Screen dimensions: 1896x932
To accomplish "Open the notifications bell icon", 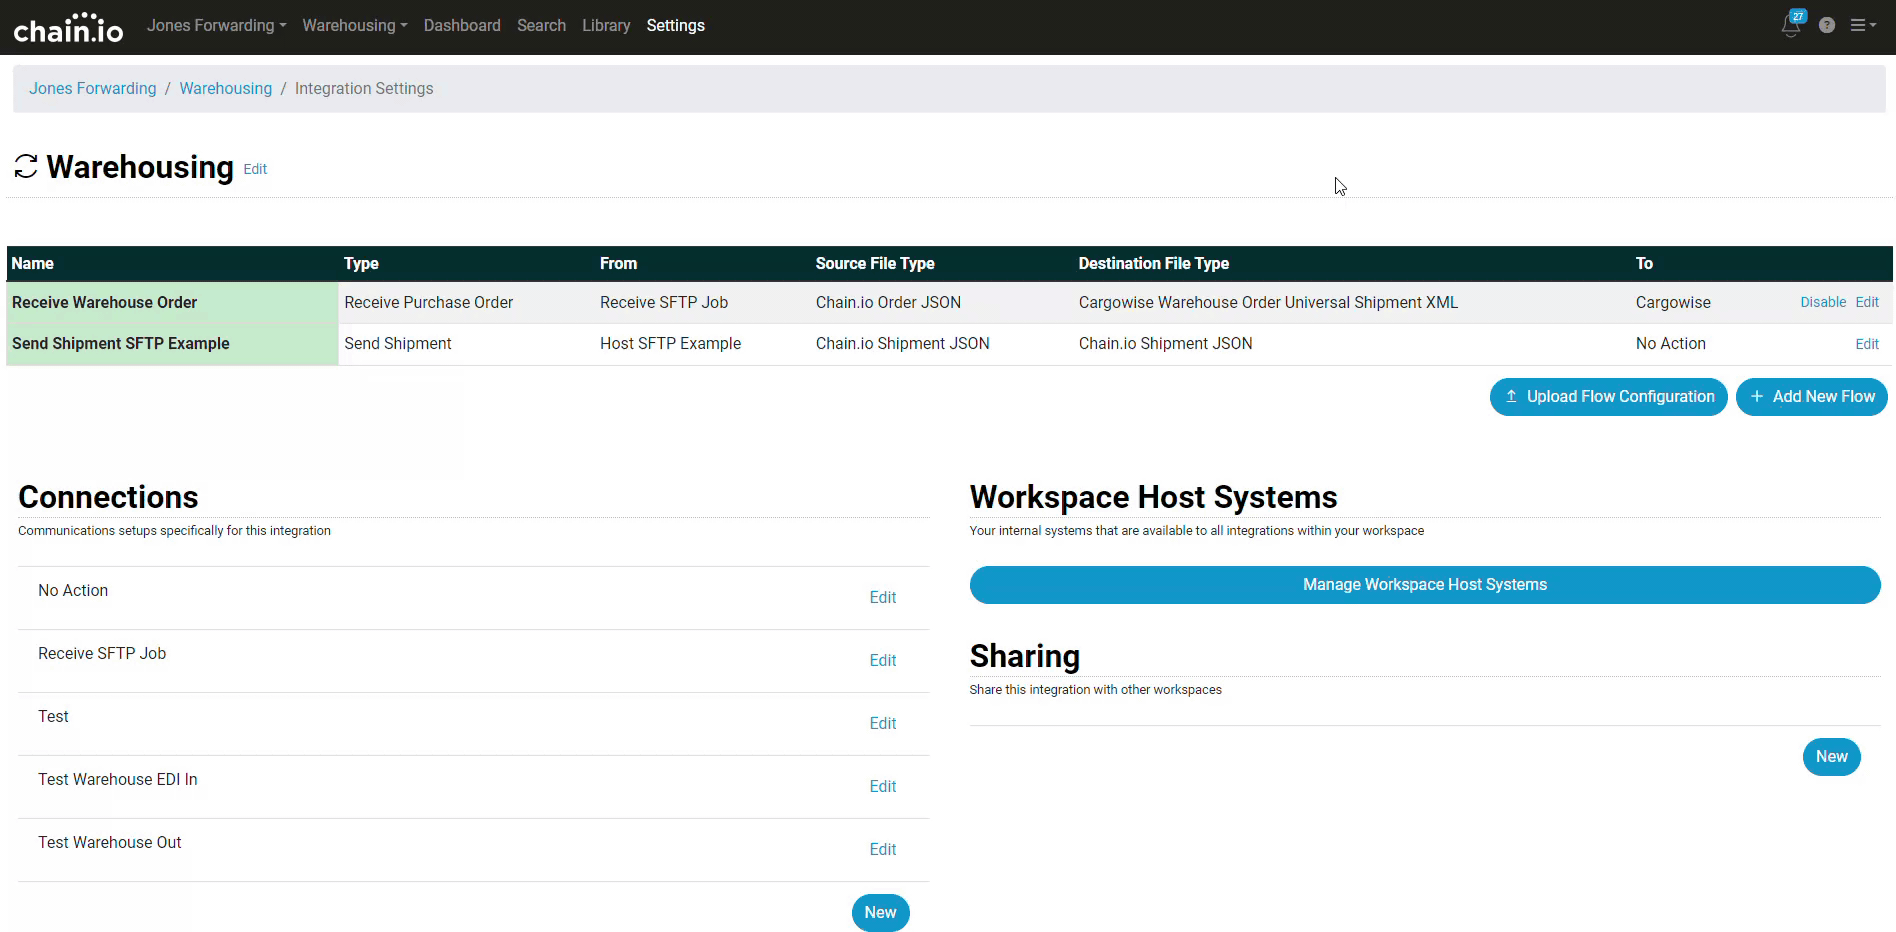I will [x=1791, y=25].
